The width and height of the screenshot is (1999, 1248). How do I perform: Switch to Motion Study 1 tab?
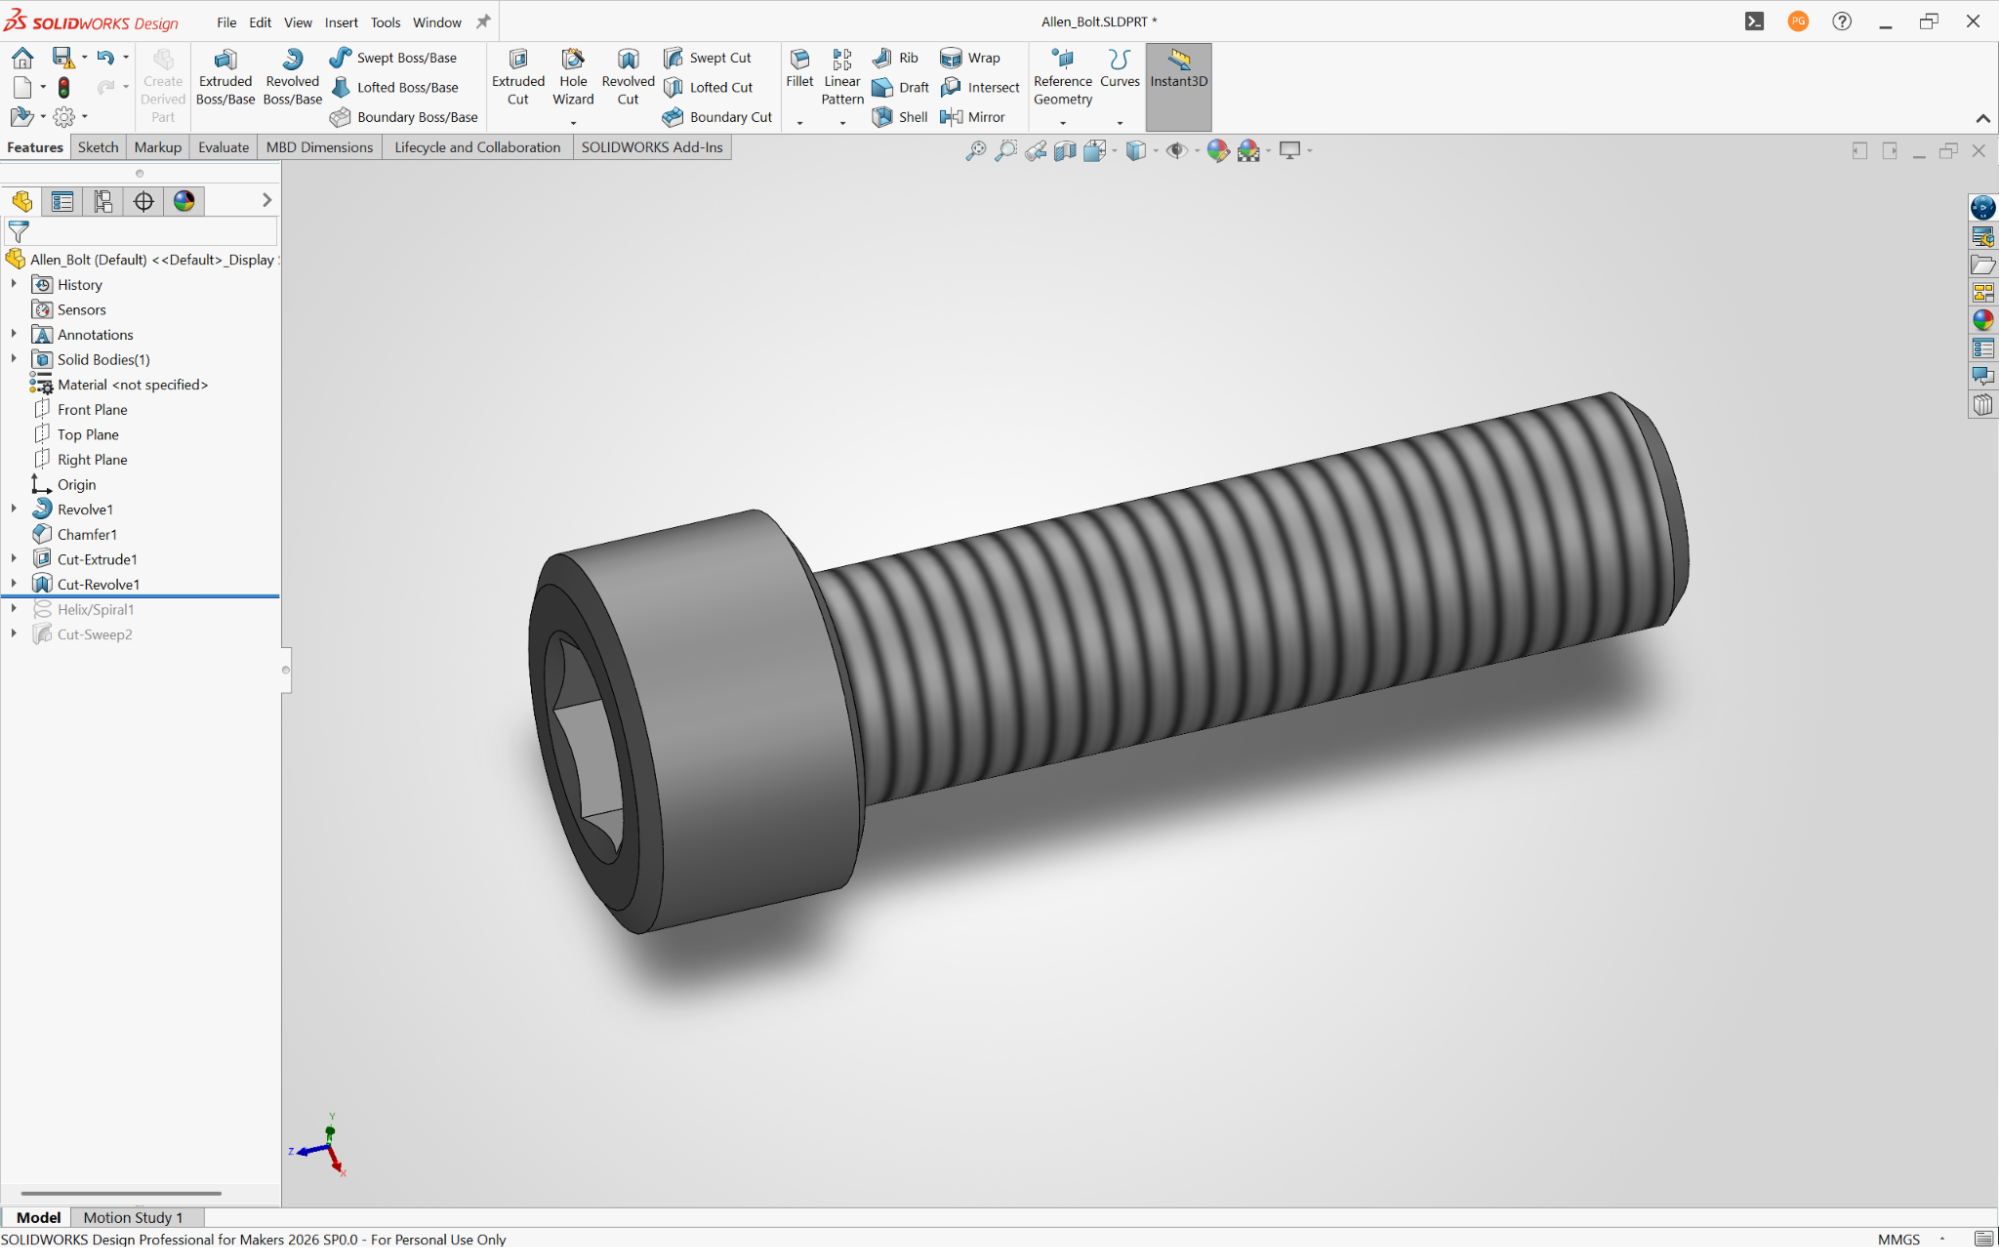pos(133,1217)
